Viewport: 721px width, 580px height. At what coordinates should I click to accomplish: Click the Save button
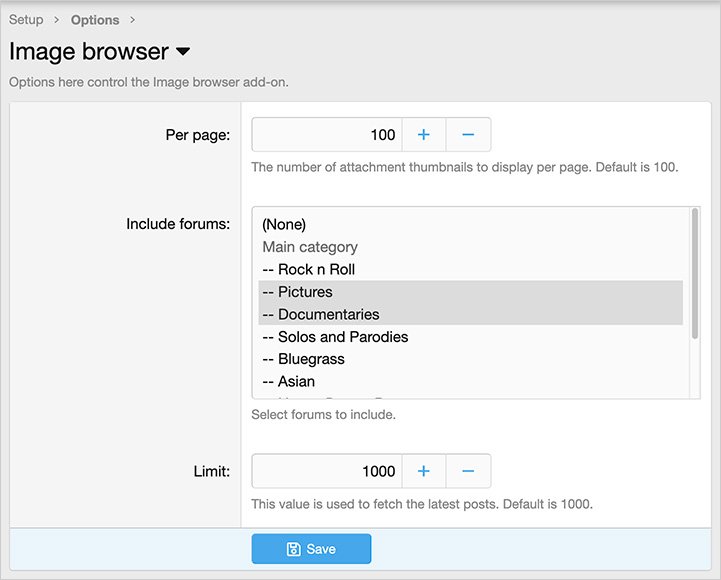311,549
